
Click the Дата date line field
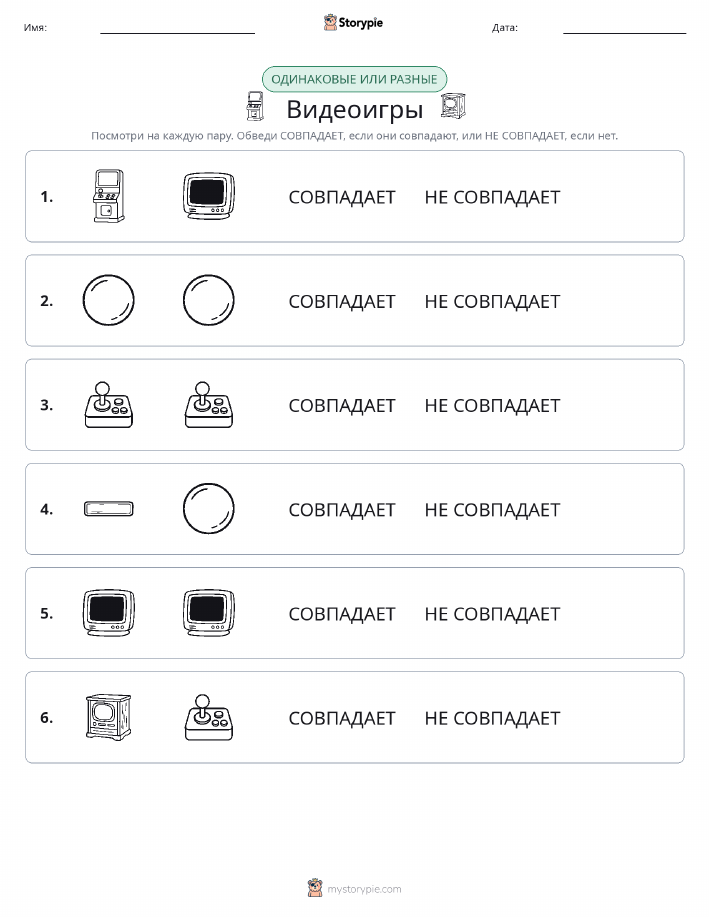624,27
